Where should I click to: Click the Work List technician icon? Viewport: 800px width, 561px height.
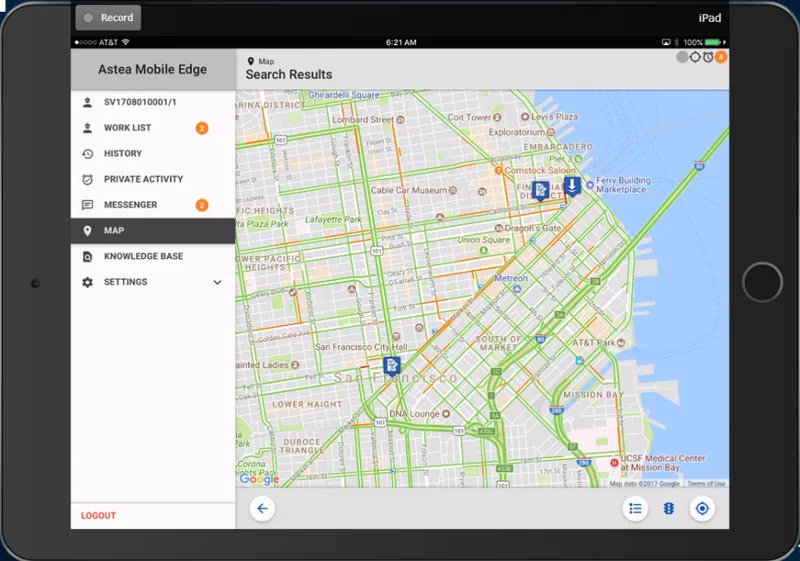(88, 128)
